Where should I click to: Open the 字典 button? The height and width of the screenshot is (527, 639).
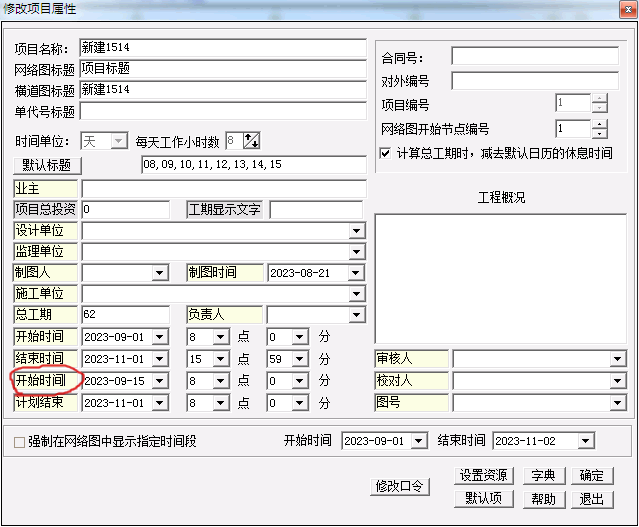[544, 476]
